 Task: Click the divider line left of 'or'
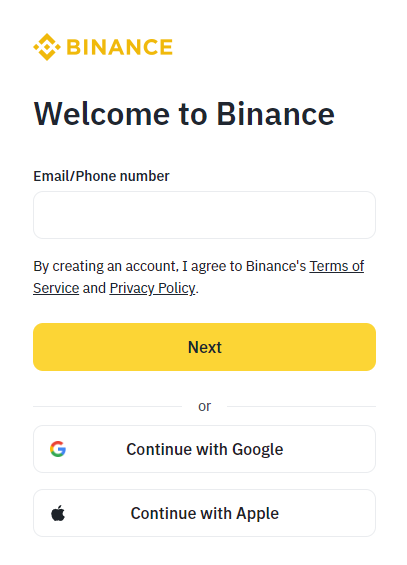[107, 406]
